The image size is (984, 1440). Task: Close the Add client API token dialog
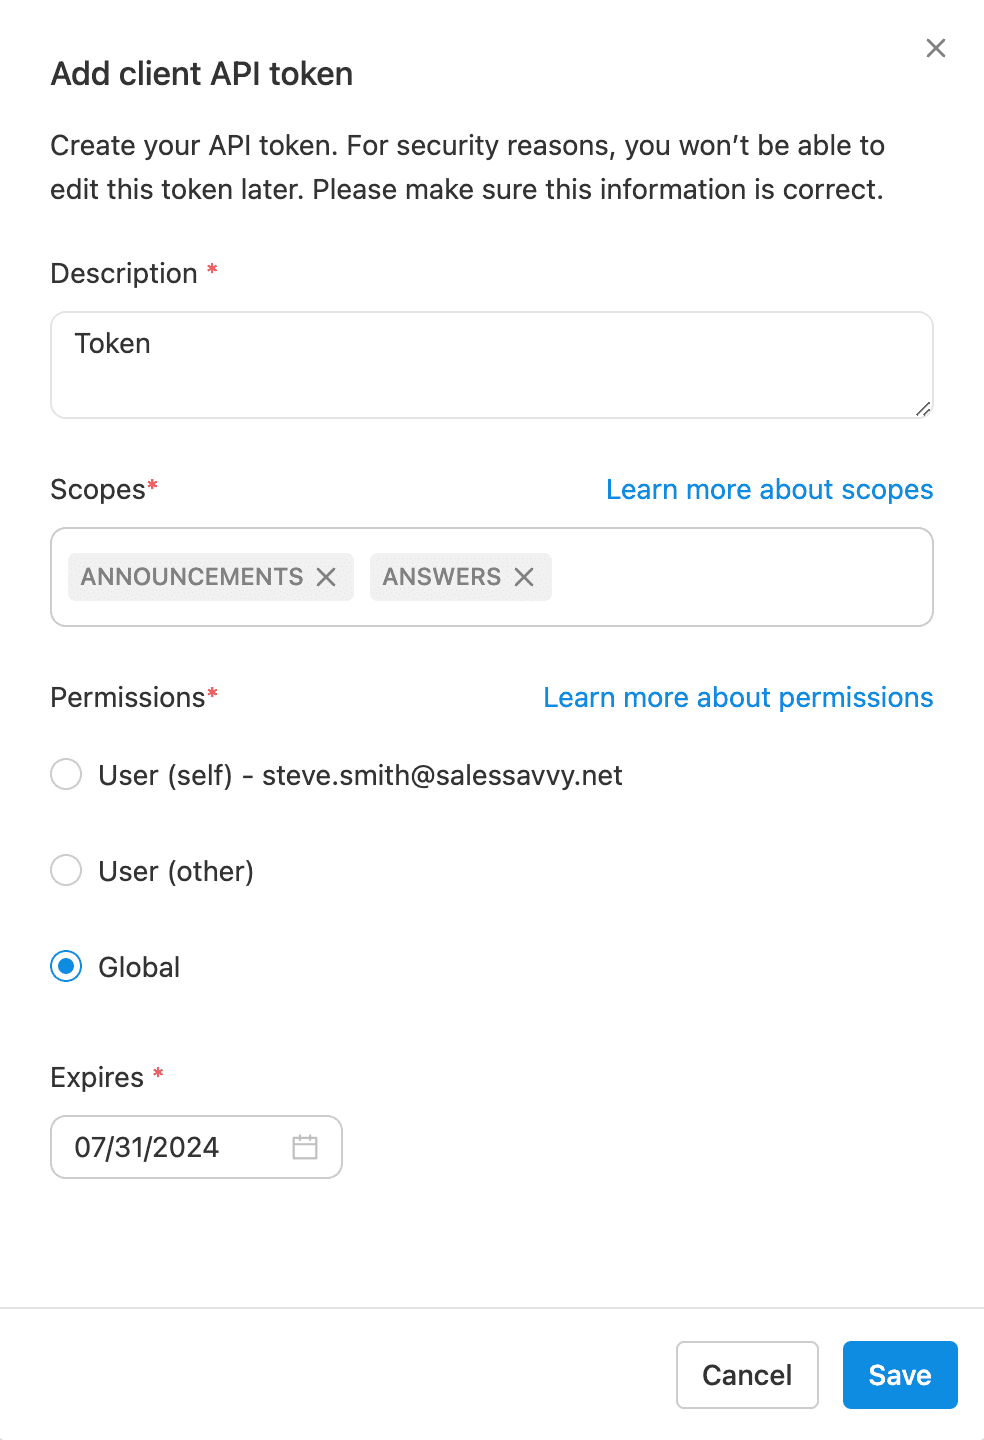tap(935, 48)
